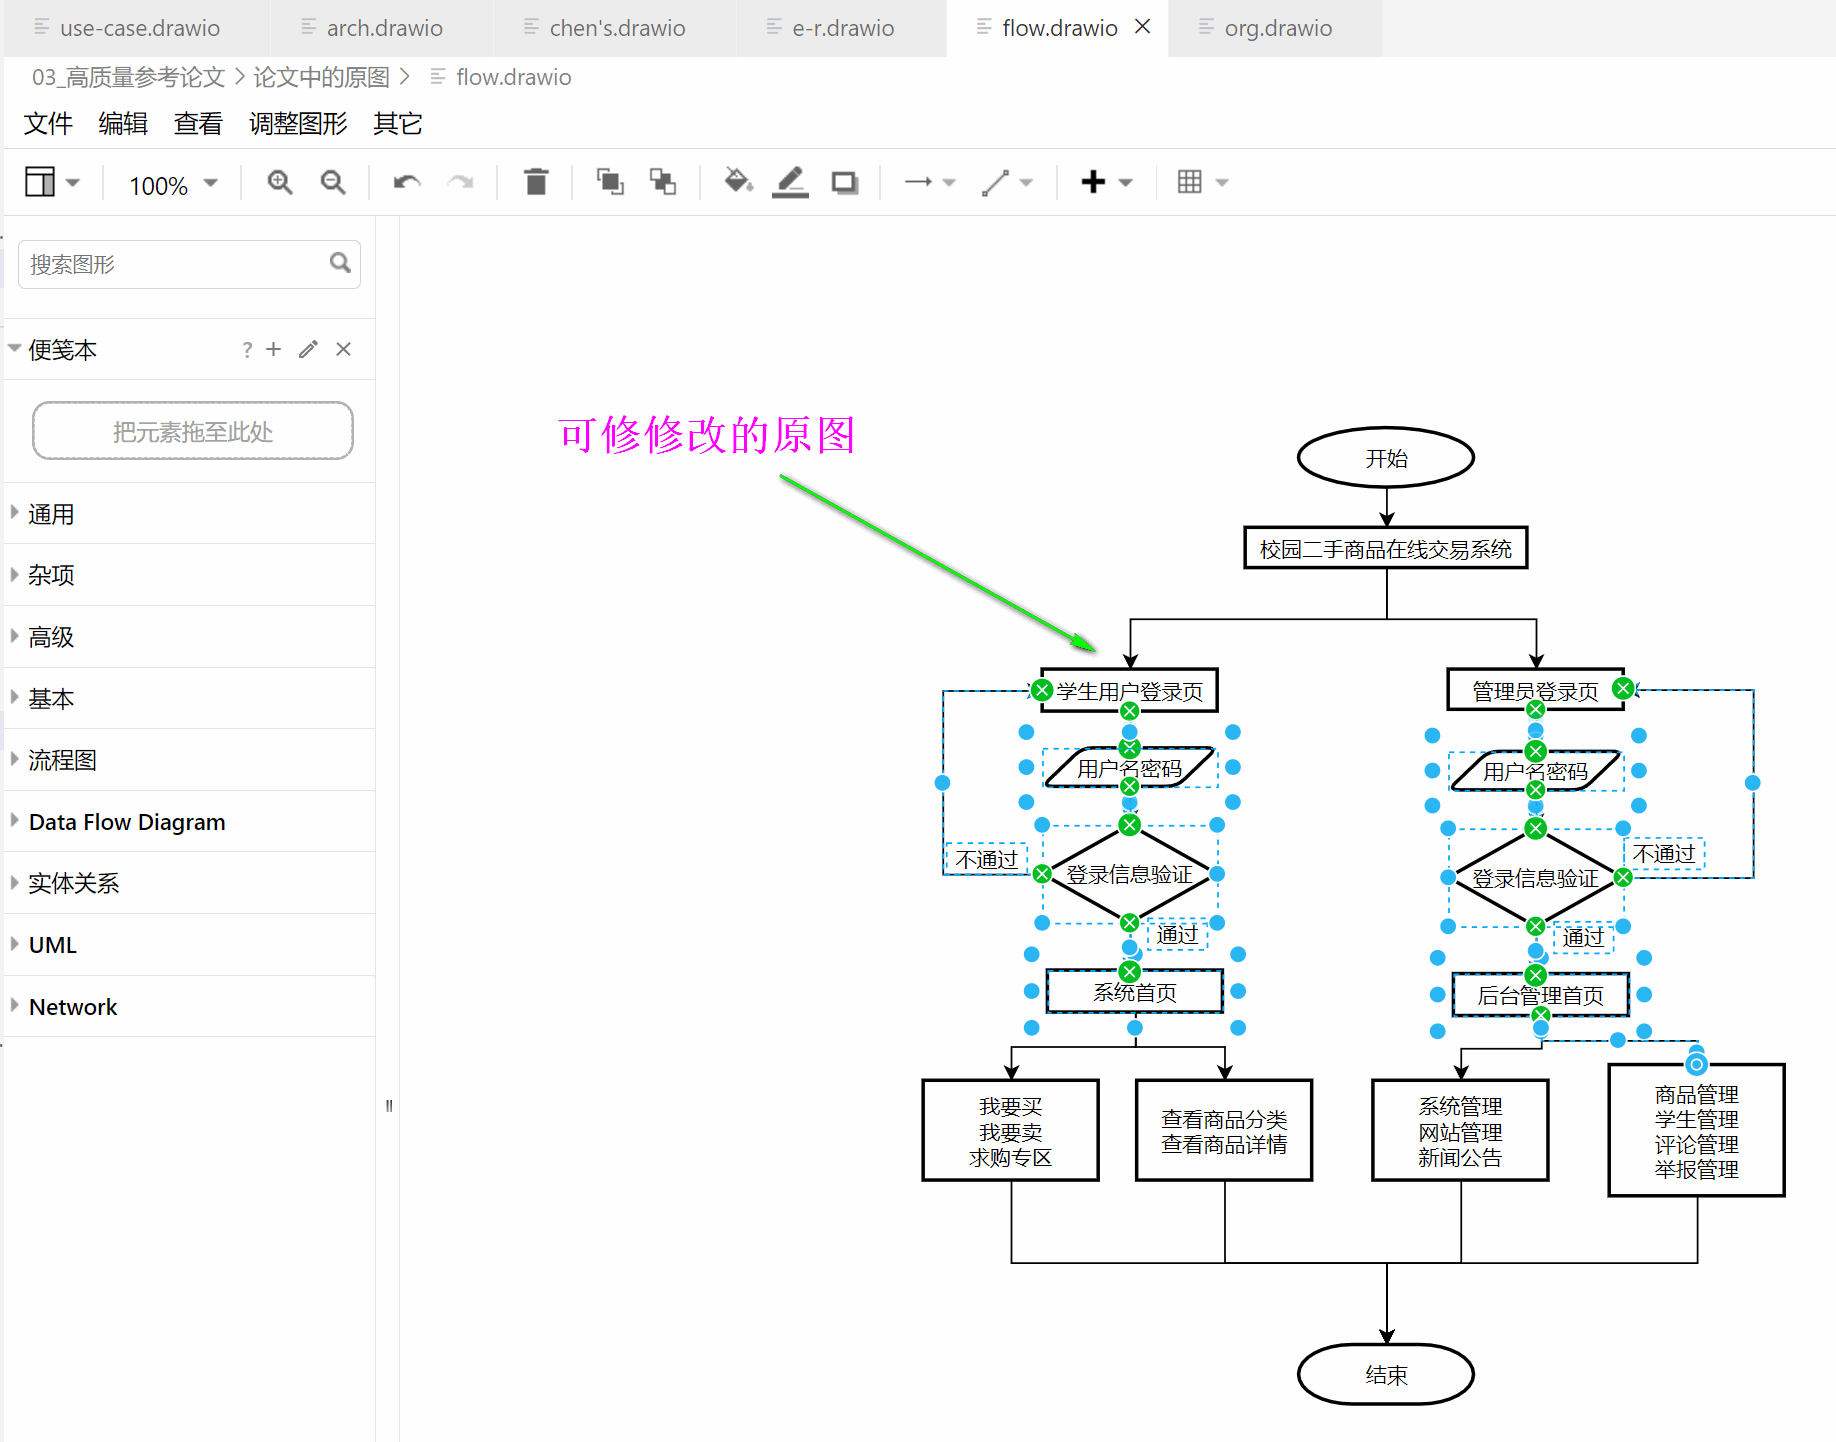Switch to use-case.drawio tab
Viewport: 1836px width, 1442px height.
coord(137,28)
